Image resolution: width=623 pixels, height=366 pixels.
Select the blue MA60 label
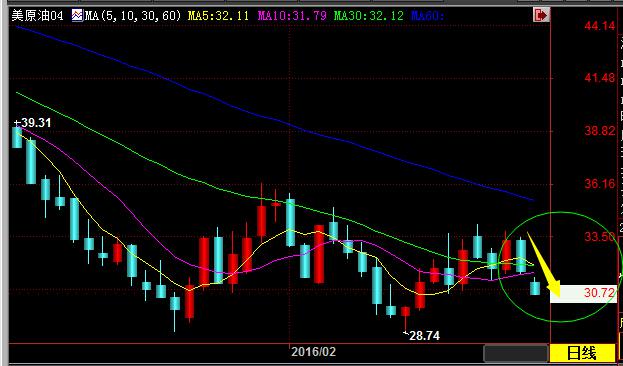pyautogui.click(x=428, y=16)
